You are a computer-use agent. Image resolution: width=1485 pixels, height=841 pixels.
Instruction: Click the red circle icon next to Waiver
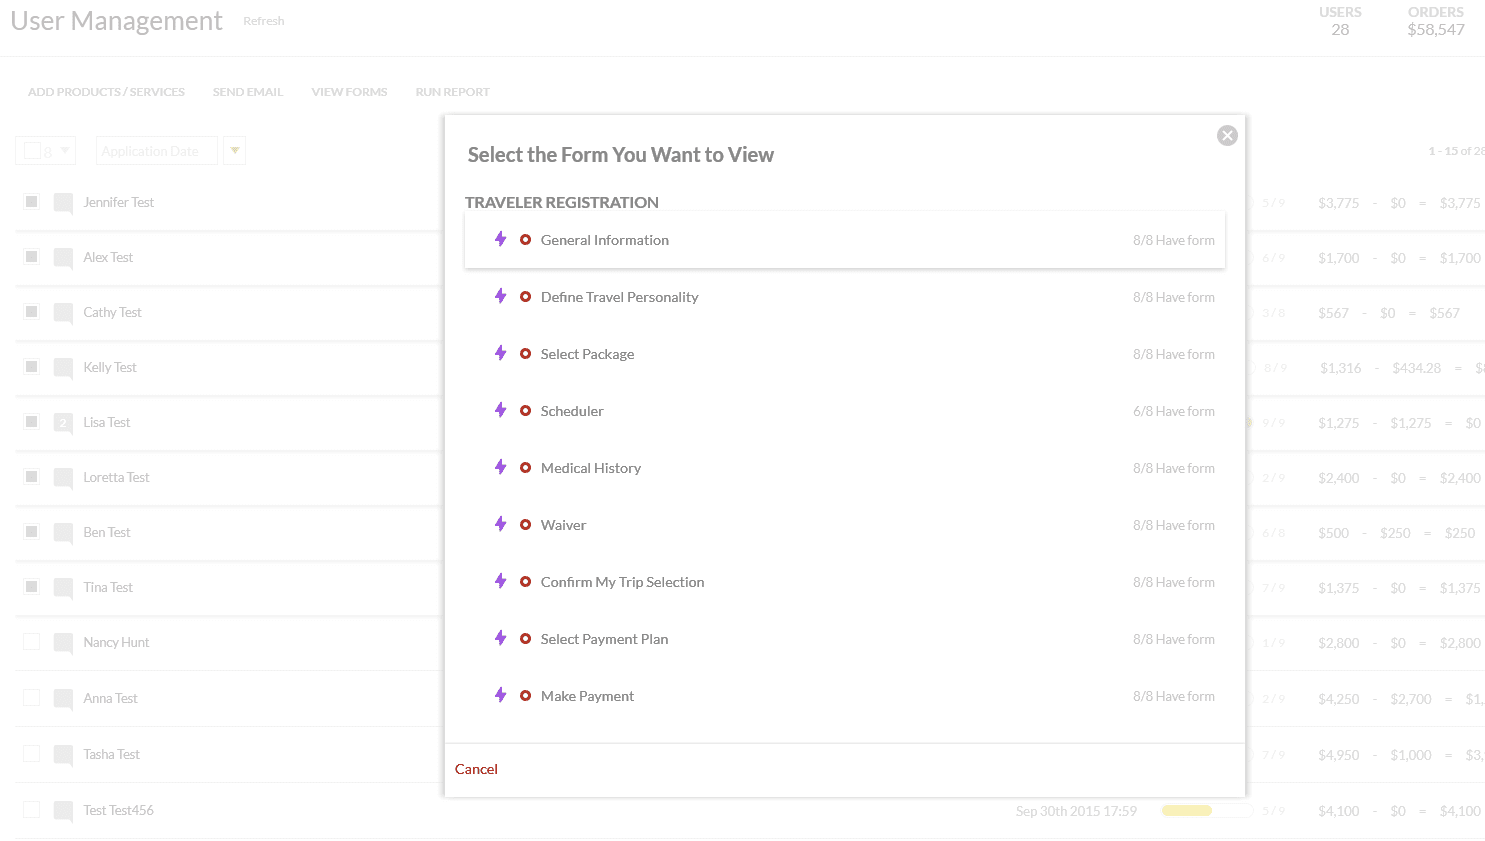click(525, 525)
